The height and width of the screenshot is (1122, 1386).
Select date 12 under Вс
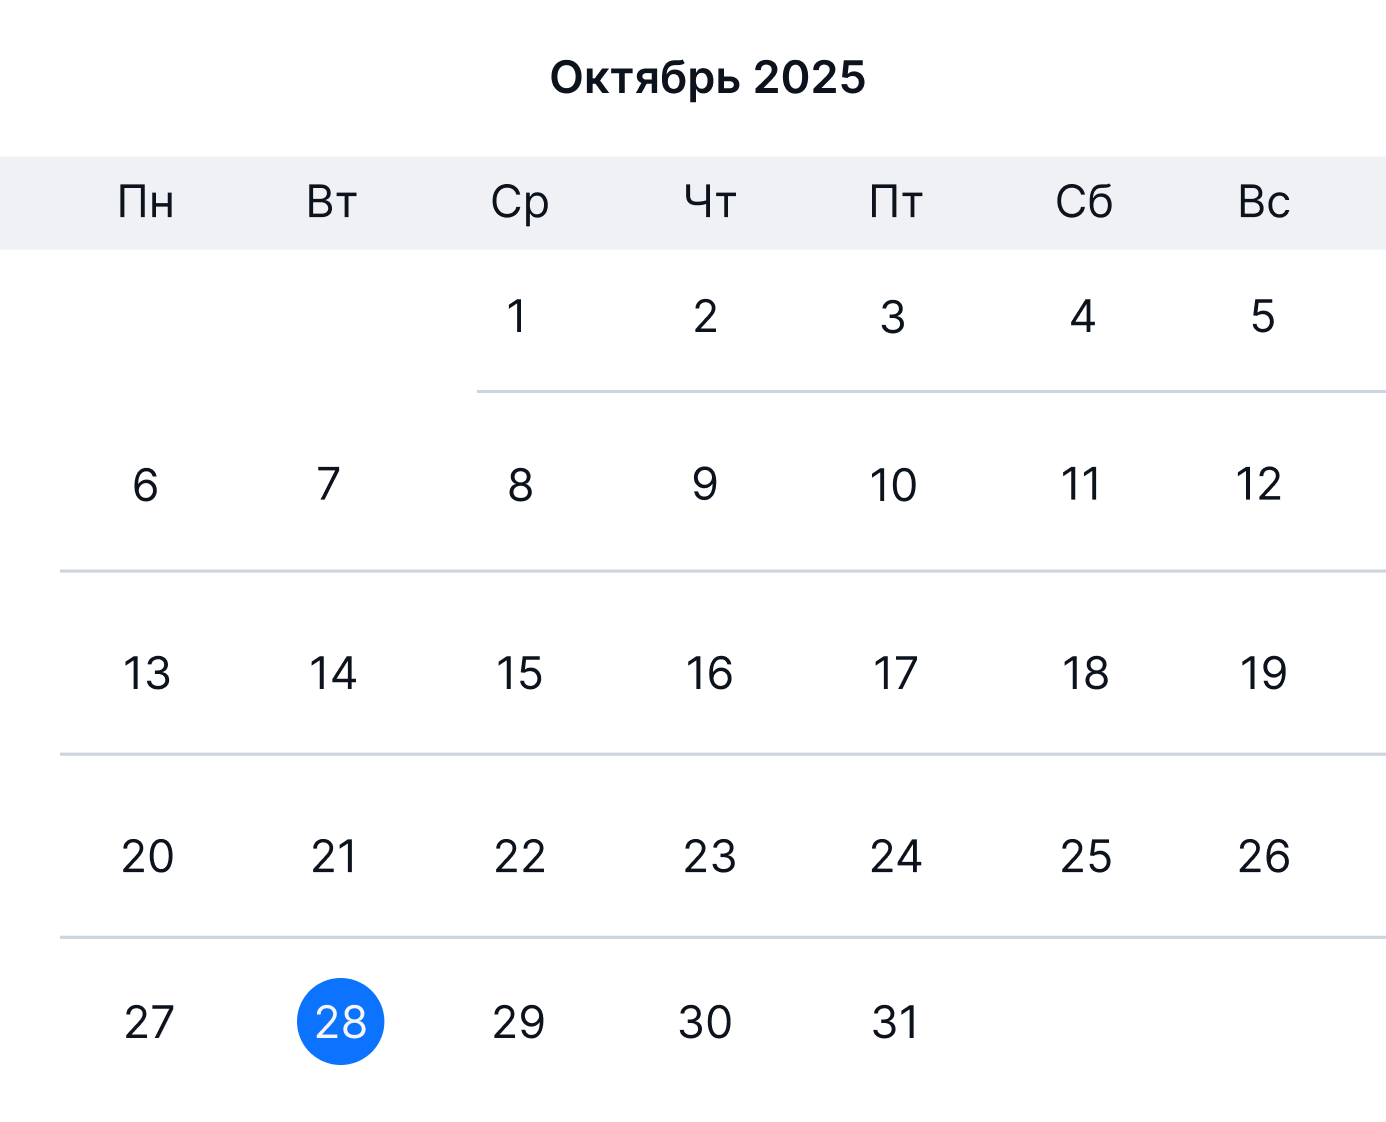[1259, 485]
